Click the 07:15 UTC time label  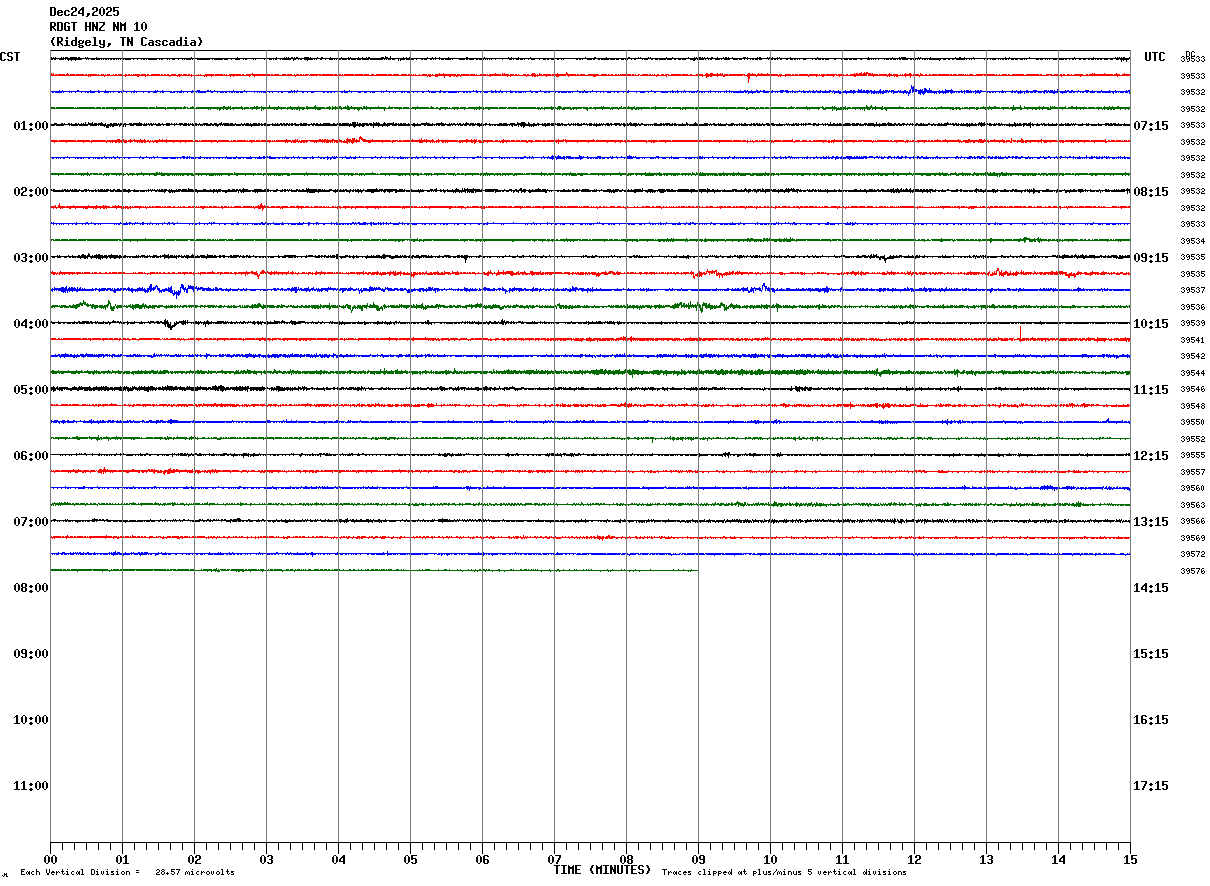pos(1151,126)
